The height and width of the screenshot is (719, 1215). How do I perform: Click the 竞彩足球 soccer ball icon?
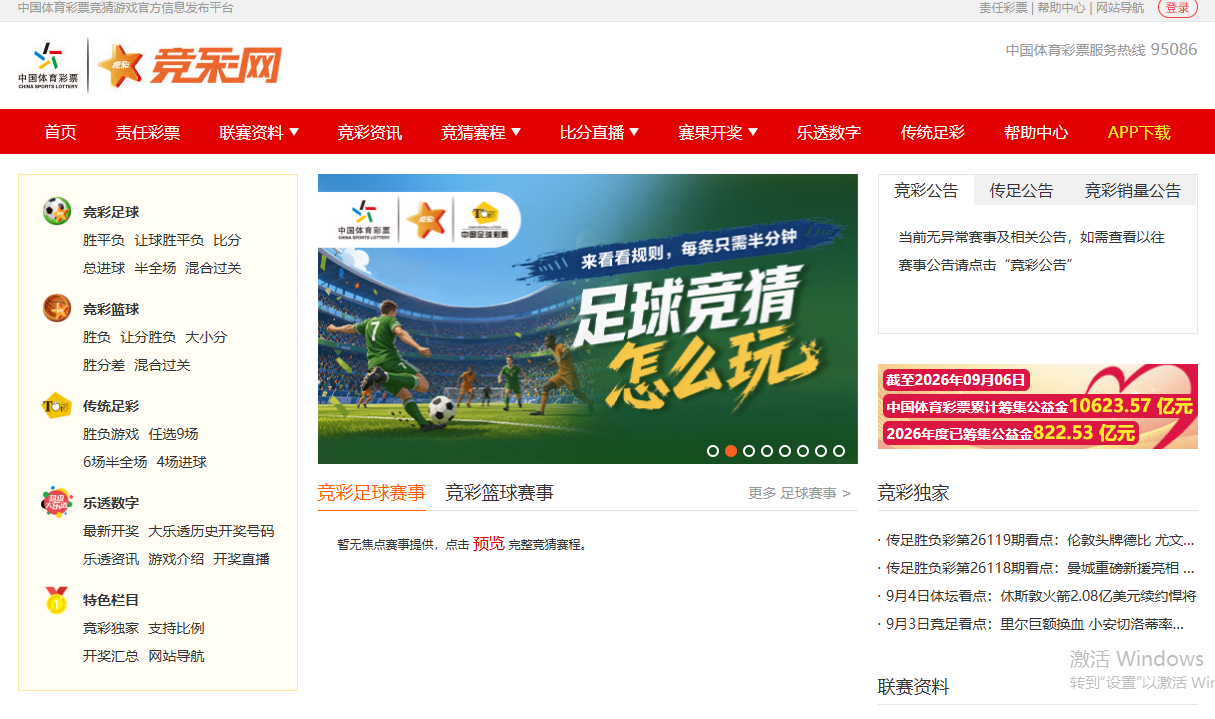[x=57, y=211]
